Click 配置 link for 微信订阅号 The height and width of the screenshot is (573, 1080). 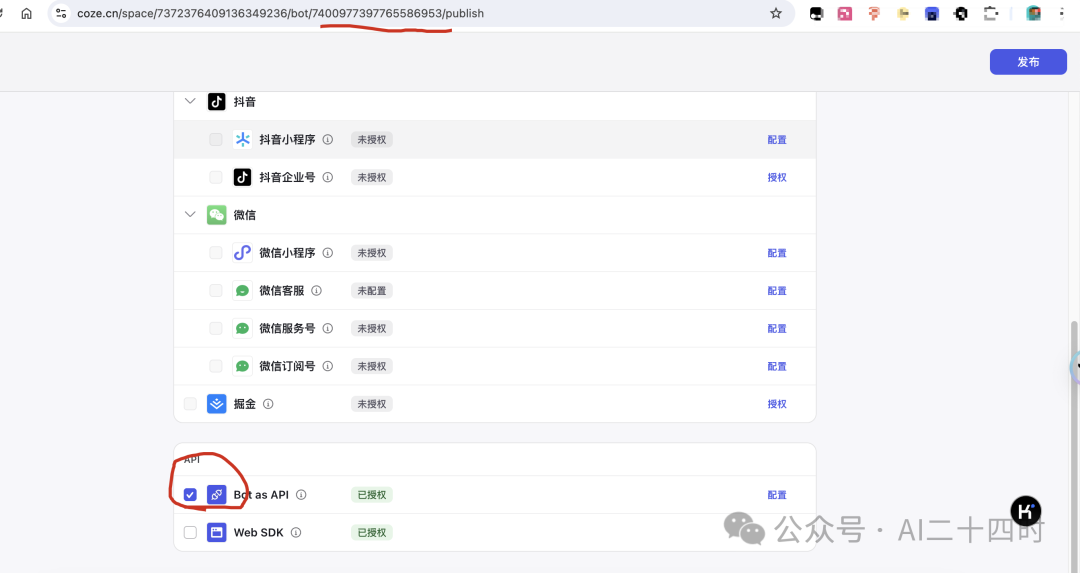[x=777, y=366]
